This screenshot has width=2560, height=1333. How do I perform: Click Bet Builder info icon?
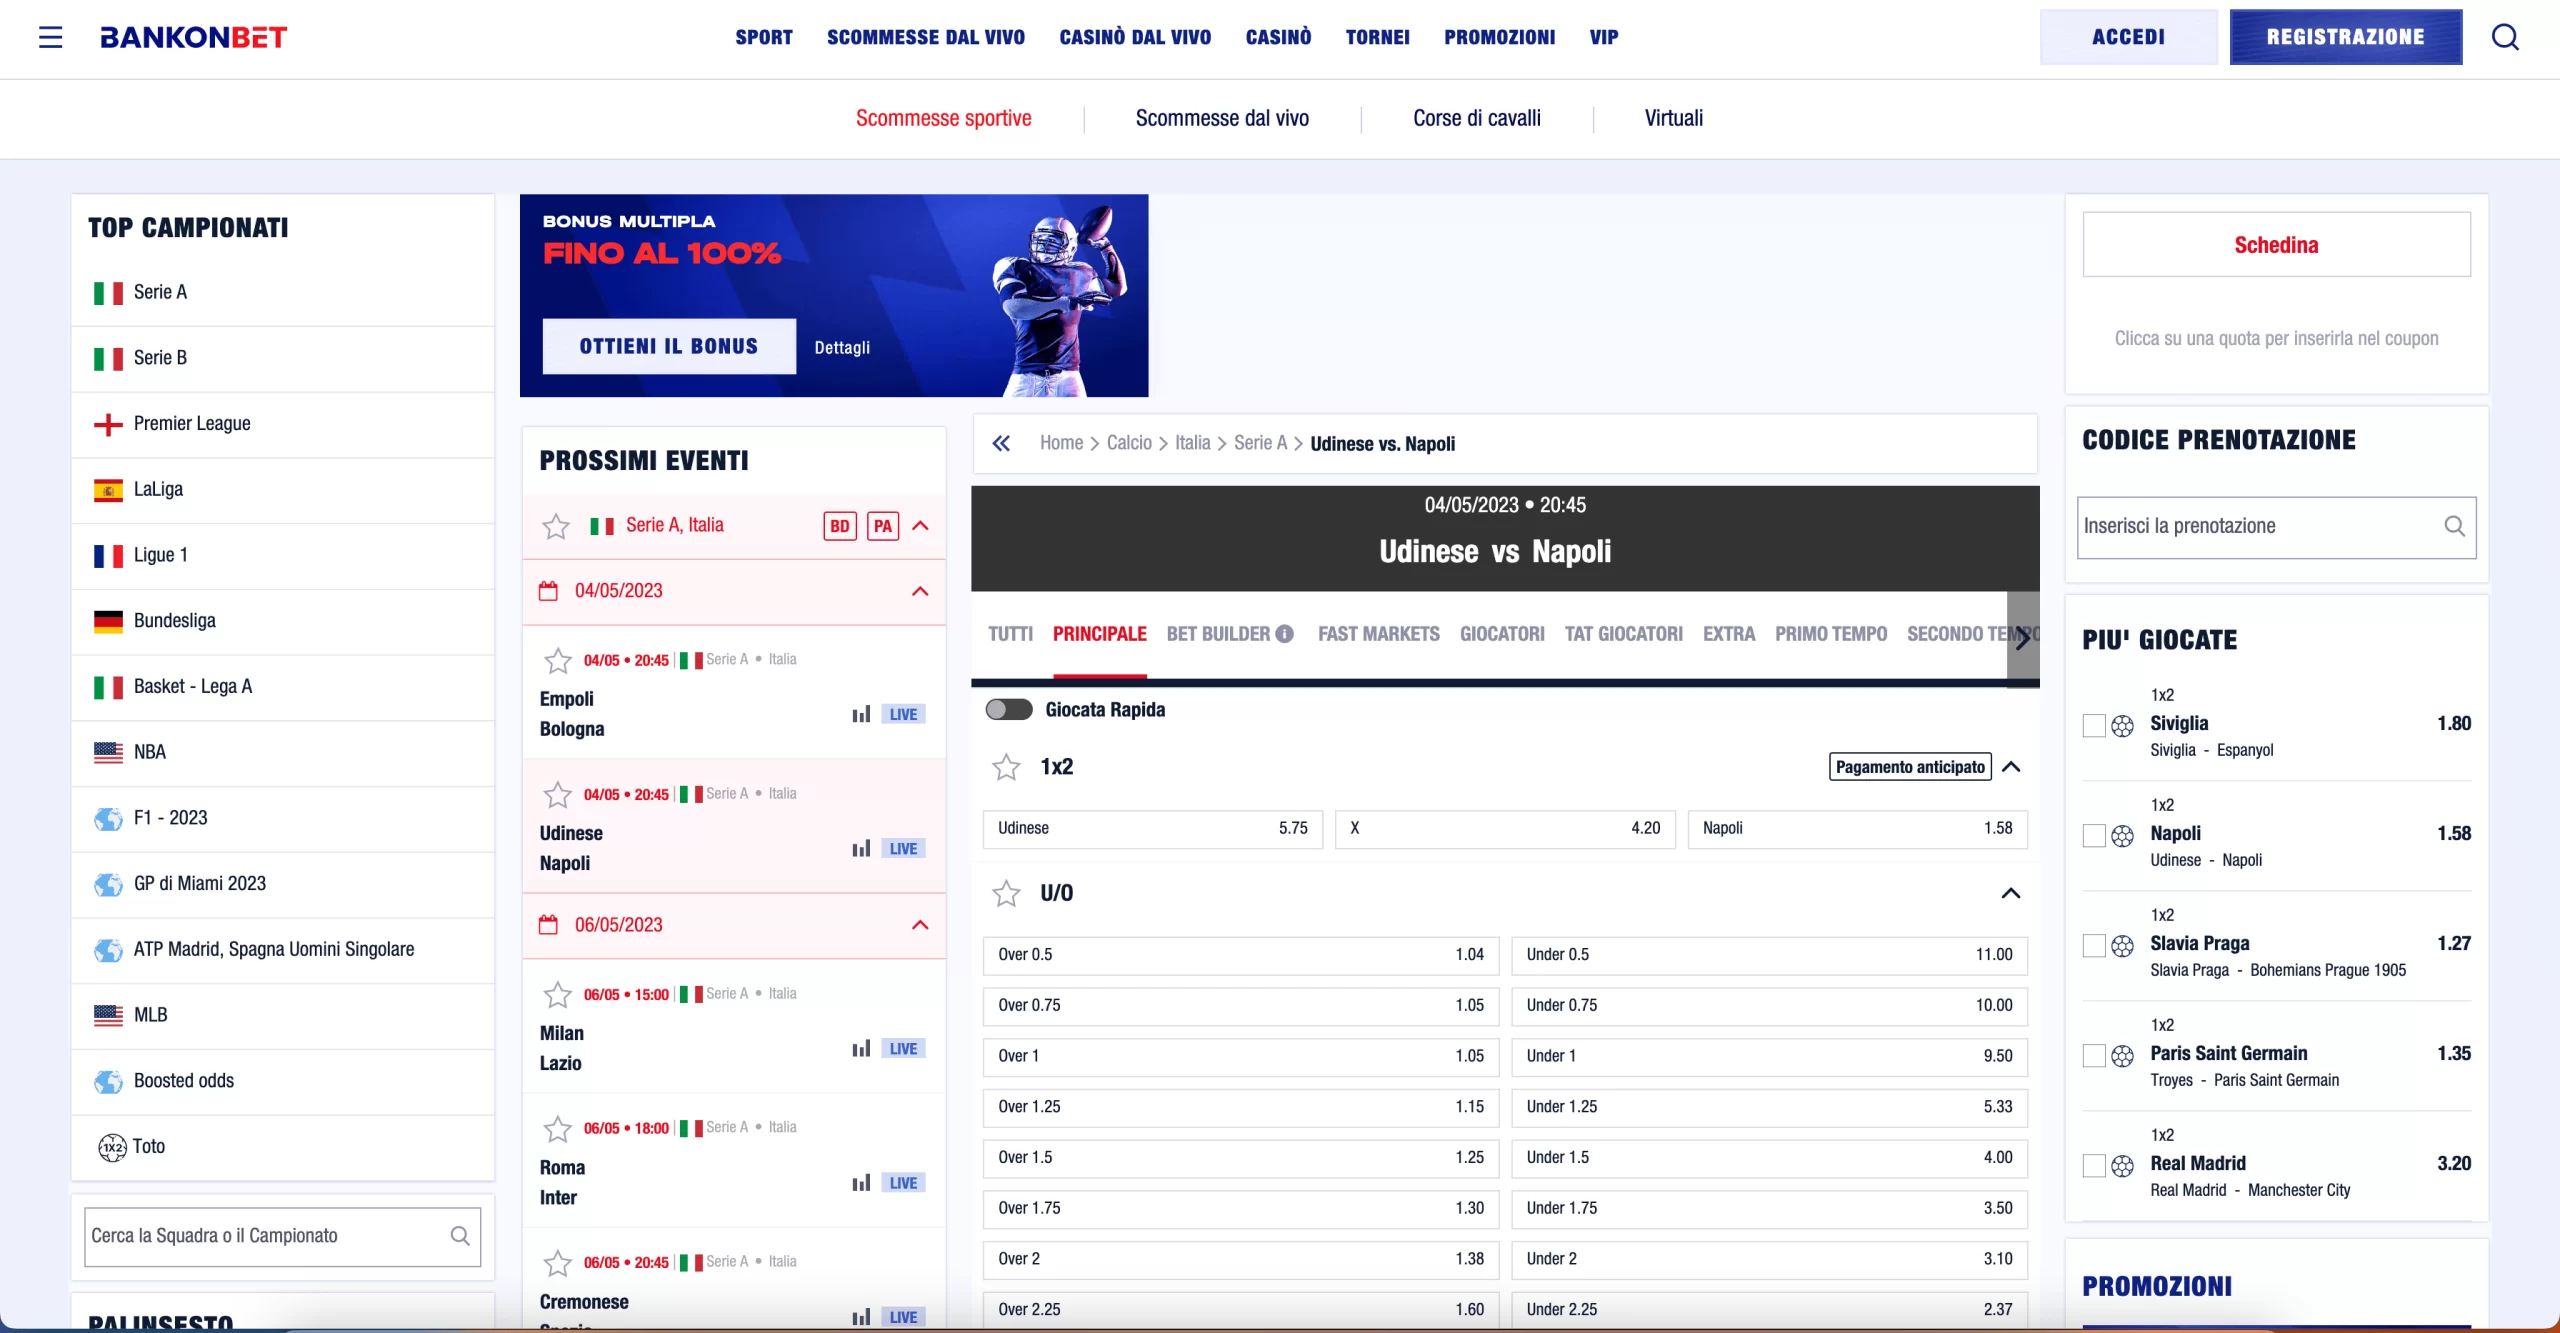tap(1285, 634)
